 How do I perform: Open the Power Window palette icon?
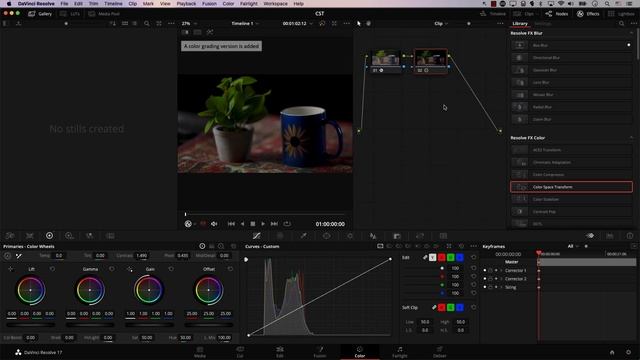click(x=327, y=236)
